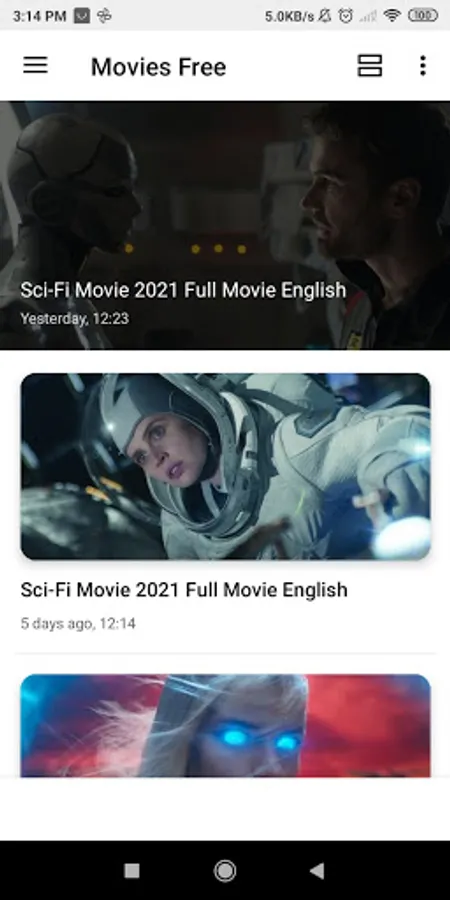Open featured banner with robot and man
This screenshot has width=450, height=900.
[225, 225]
